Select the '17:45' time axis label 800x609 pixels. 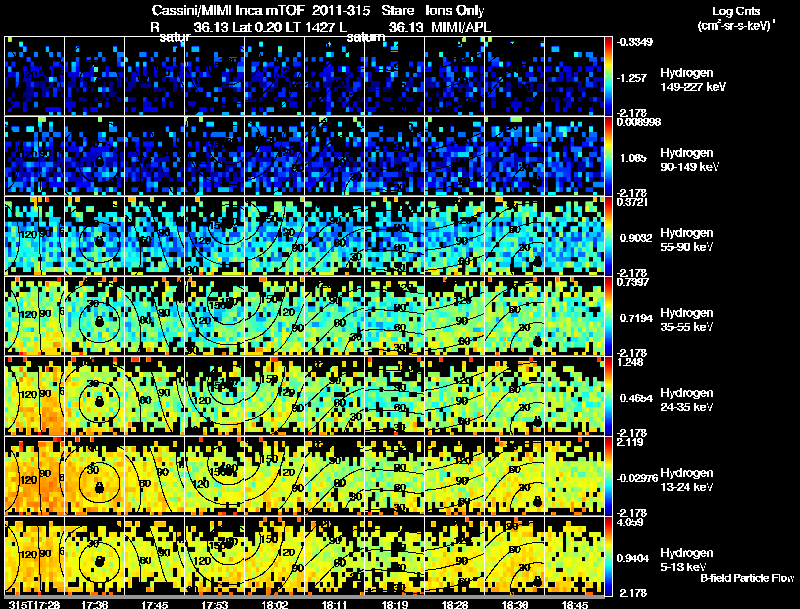pos(155,604)
